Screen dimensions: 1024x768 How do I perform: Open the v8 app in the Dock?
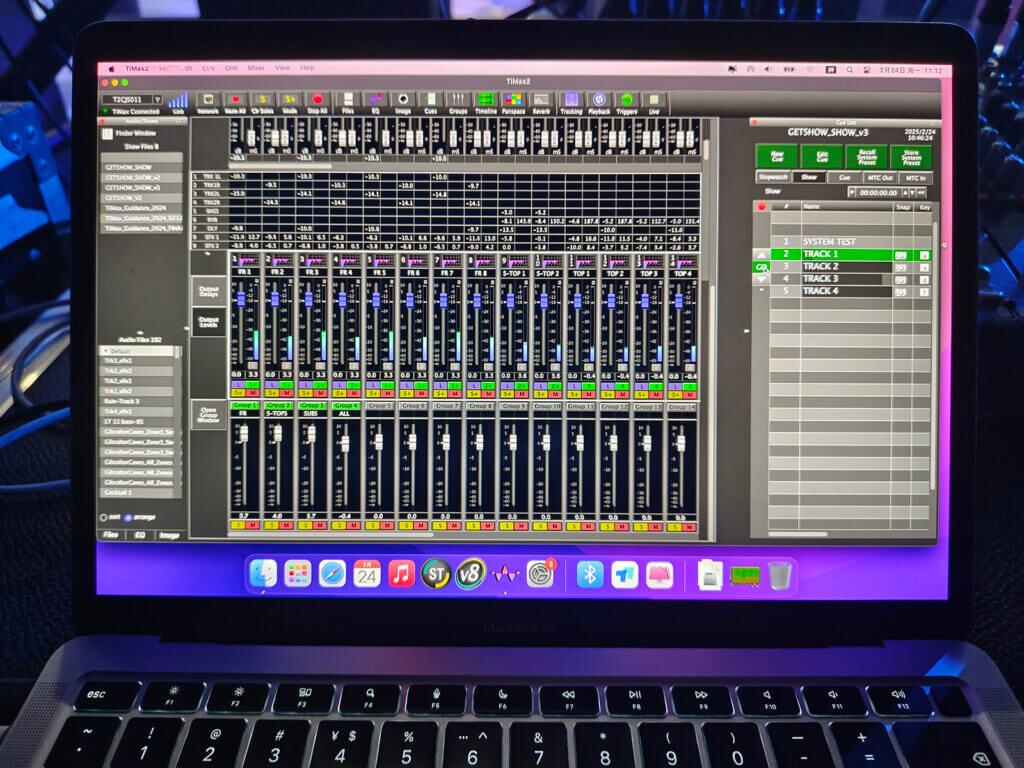[x=471, y=575]
